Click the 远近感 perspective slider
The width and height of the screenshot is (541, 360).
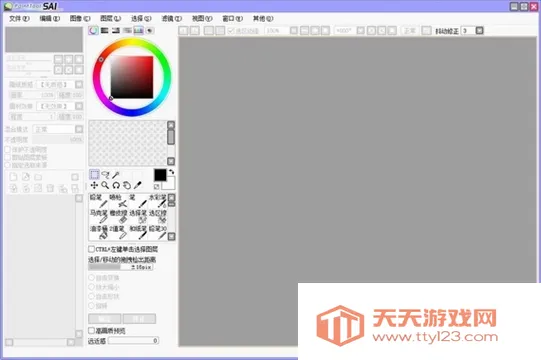[x=133, y=341]
